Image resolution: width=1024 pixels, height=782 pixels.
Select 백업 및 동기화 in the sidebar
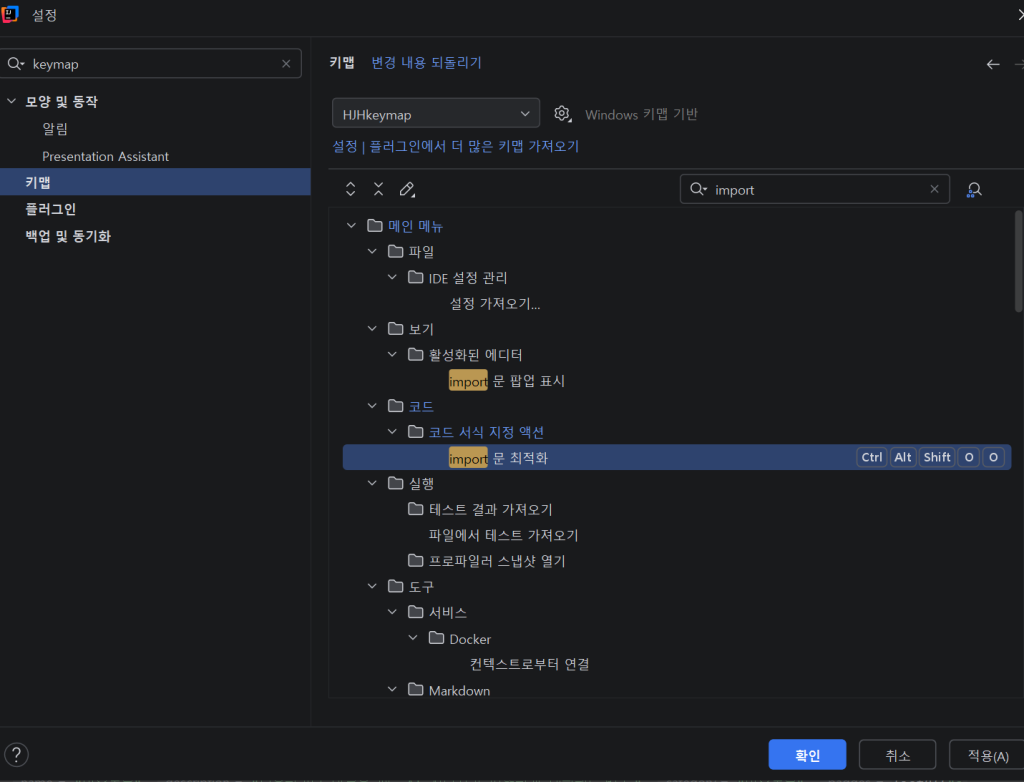tap(68, 237)
